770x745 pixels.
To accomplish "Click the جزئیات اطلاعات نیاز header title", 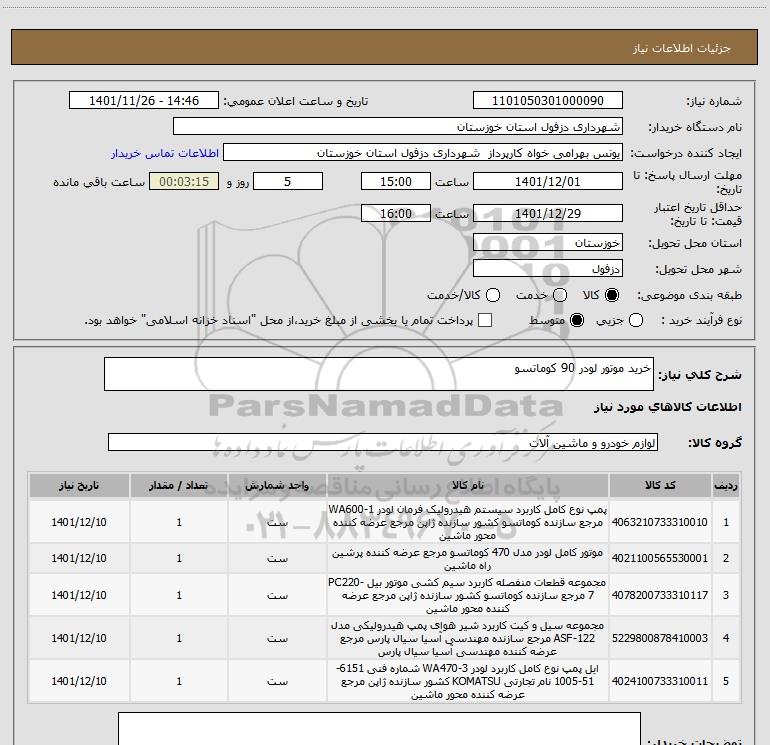I will [681, 48].
